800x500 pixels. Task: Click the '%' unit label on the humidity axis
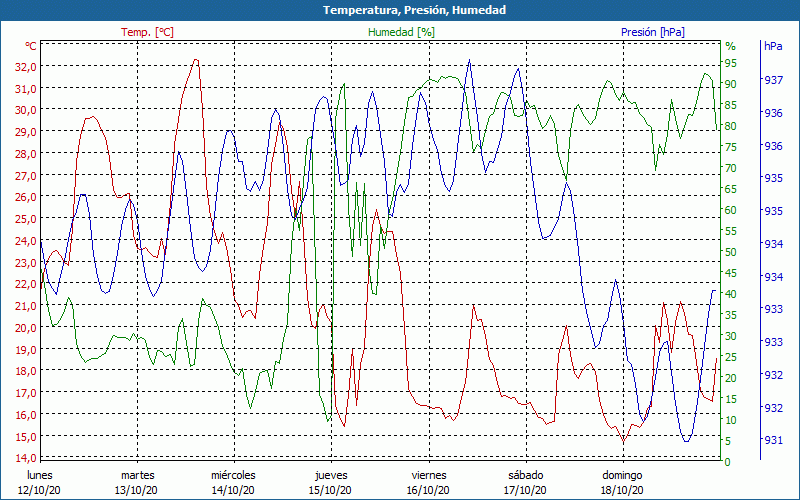point(731,46)
